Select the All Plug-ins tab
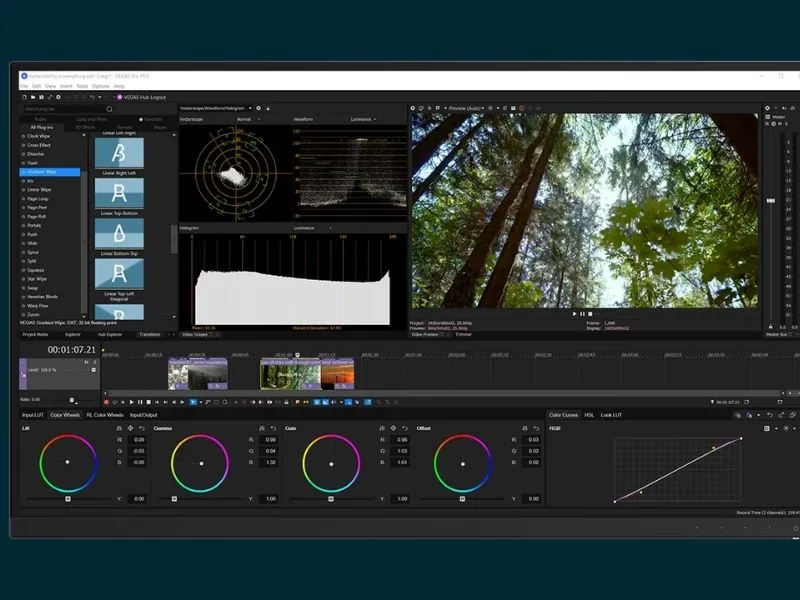This screenshot has width=800, height=600. (42, 127)
